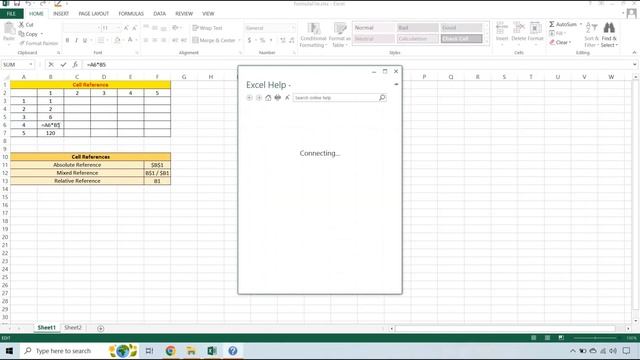Click Decrease Decimal icon
This screenshot has height=360, width=640.
pos(291,40)
